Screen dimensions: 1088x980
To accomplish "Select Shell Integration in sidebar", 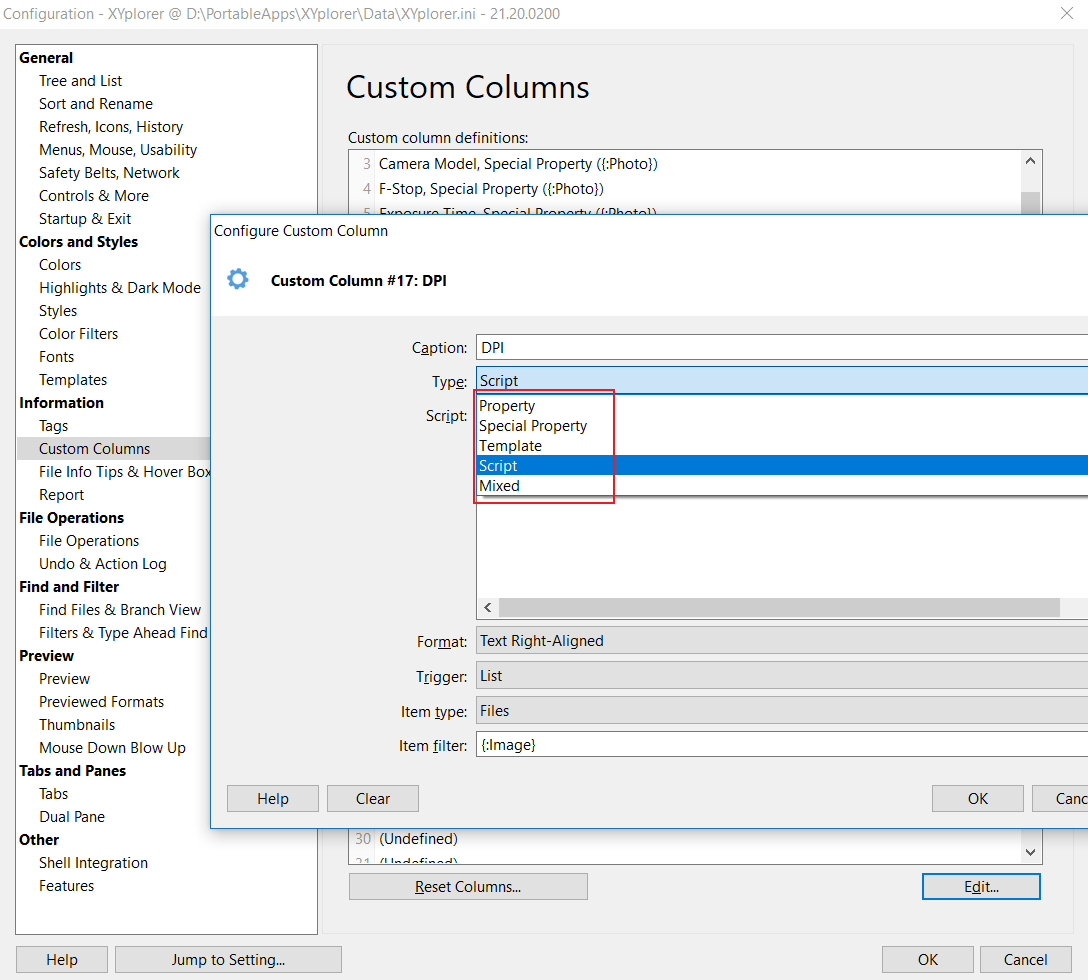I will [x=93, y=863].
